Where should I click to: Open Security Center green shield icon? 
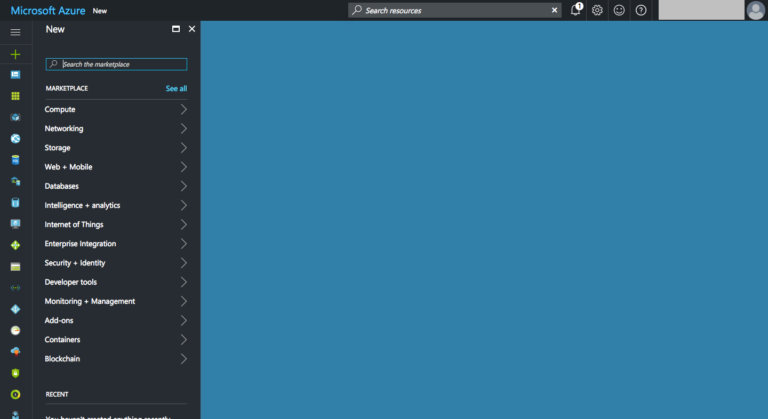(x=15, y=373)
